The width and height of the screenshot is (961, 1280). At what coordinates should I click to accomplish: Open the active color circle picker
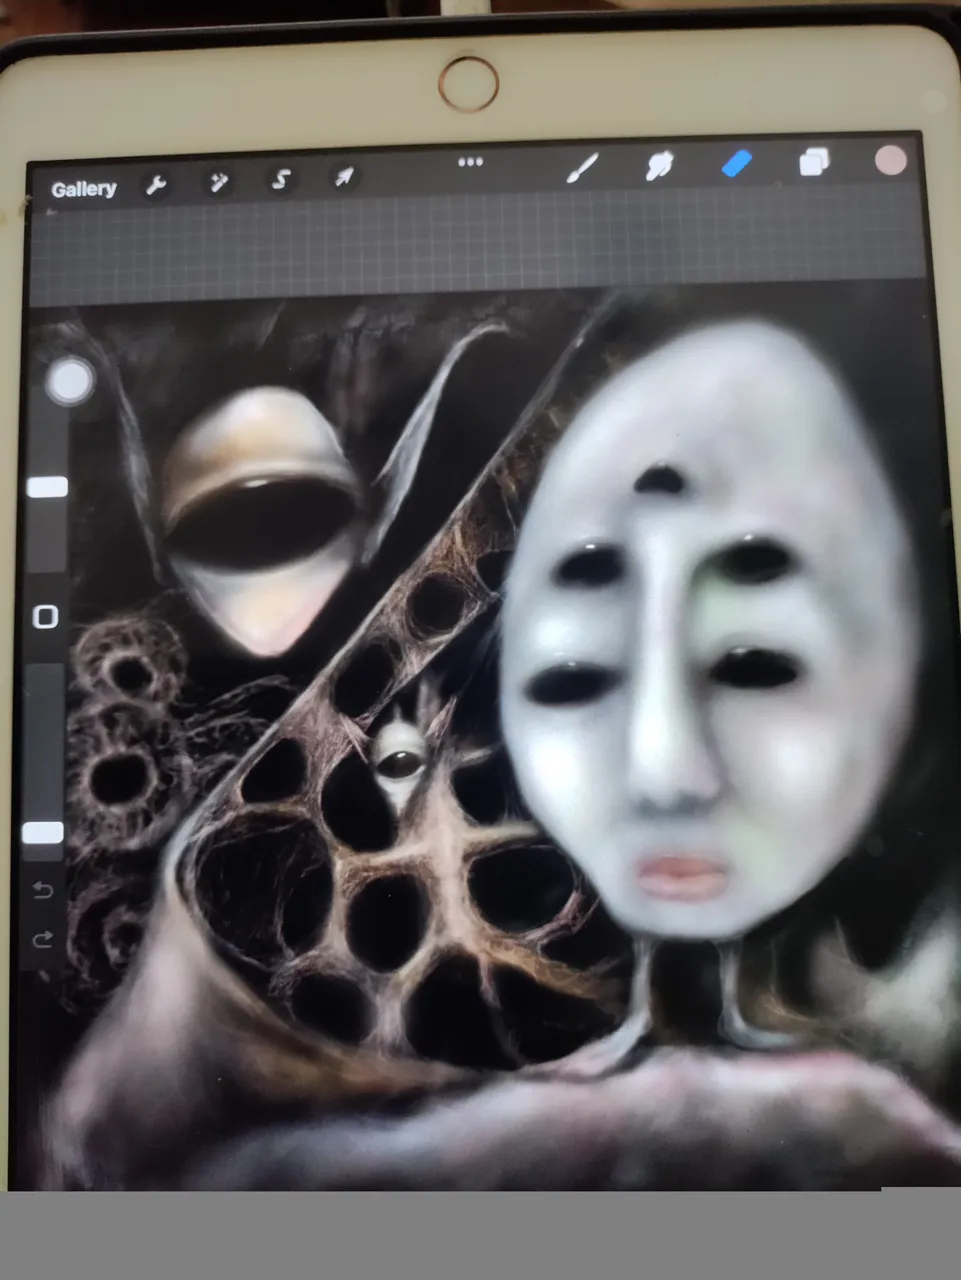890,160
